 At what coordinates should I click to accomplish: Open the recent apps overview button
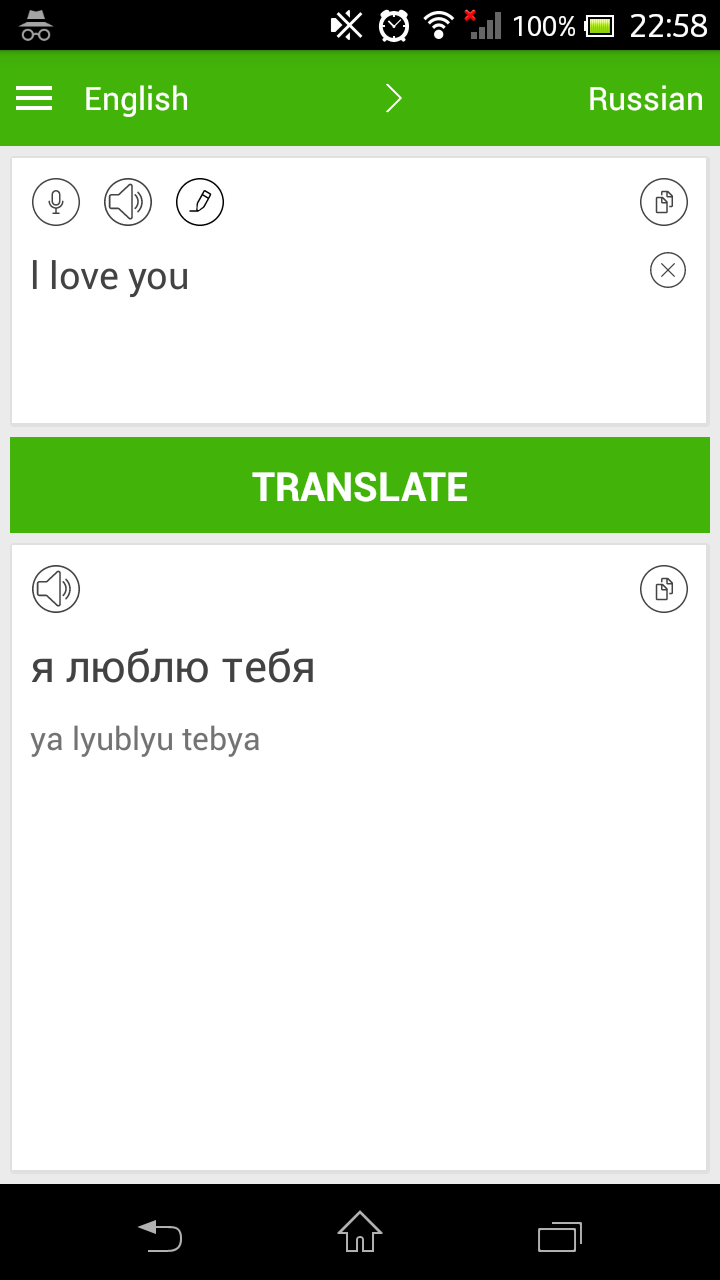click(560, 1237)
